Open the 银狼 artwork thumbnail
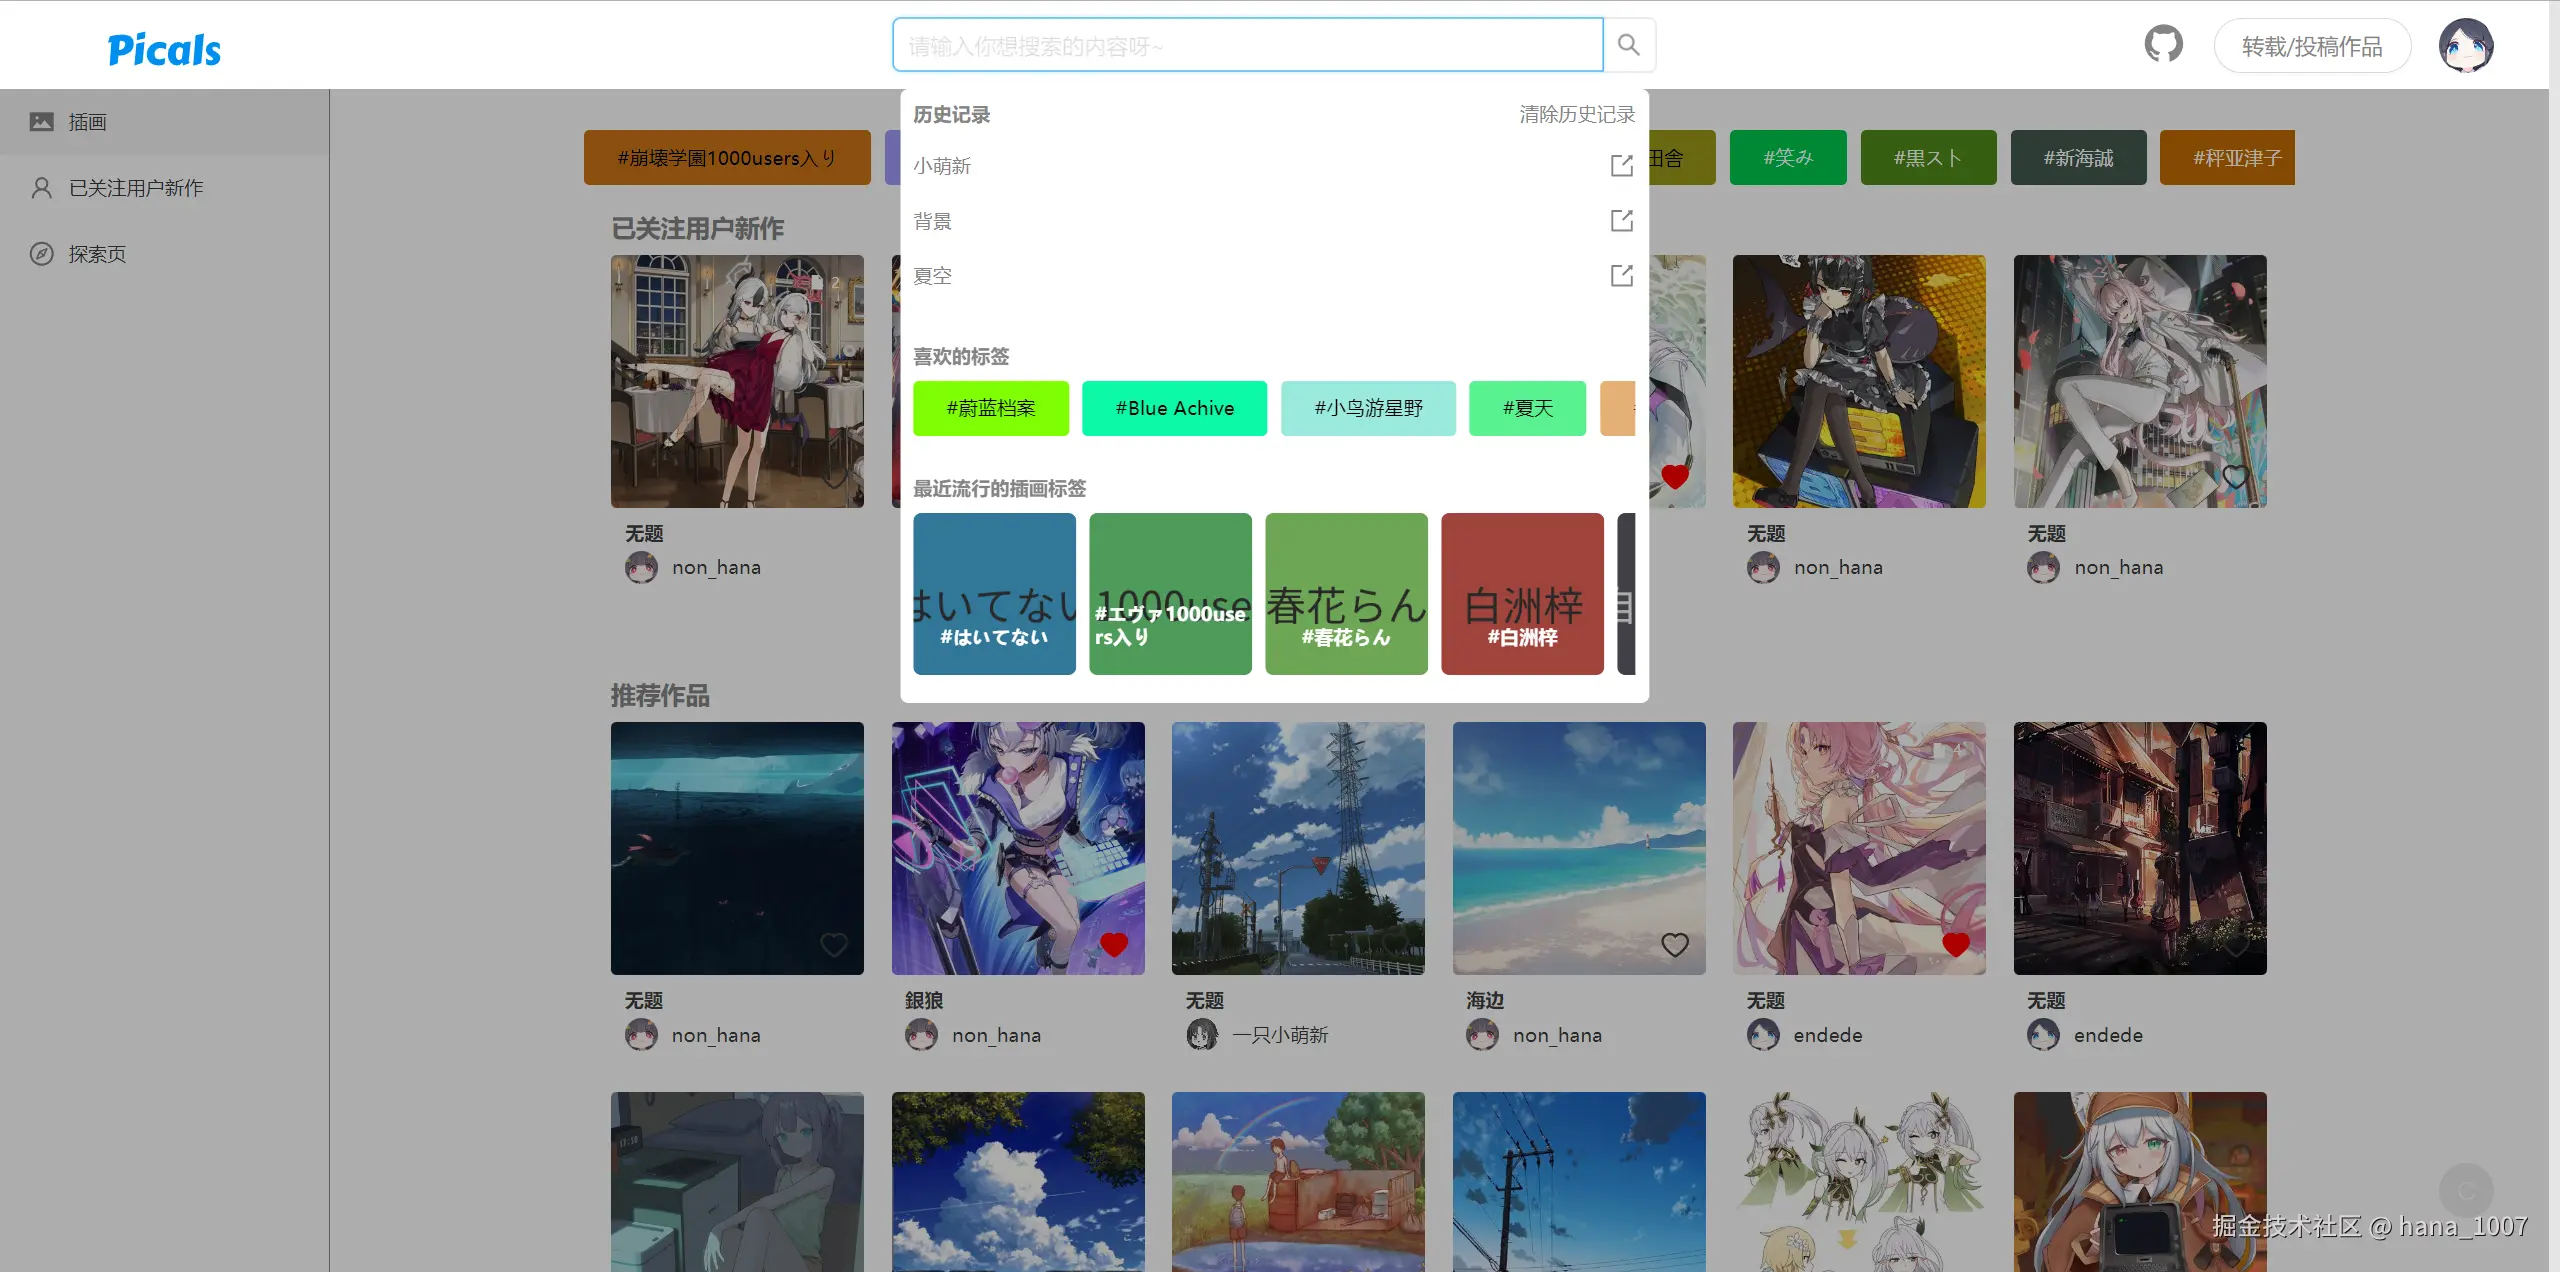Screen dimensions: 2560x1272 click(1018, 849)
